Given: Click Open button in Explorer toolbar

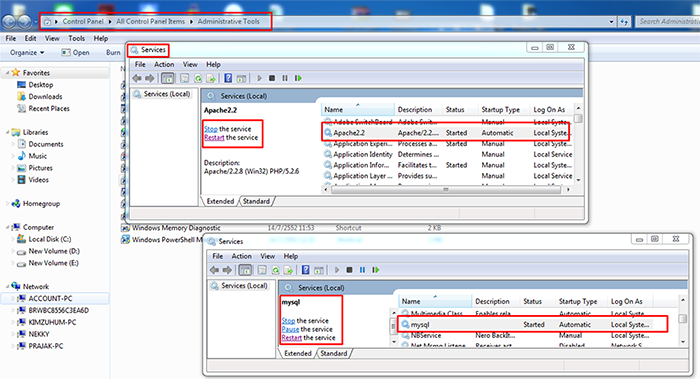Looking at the screenshot, I should coord(75,53).
